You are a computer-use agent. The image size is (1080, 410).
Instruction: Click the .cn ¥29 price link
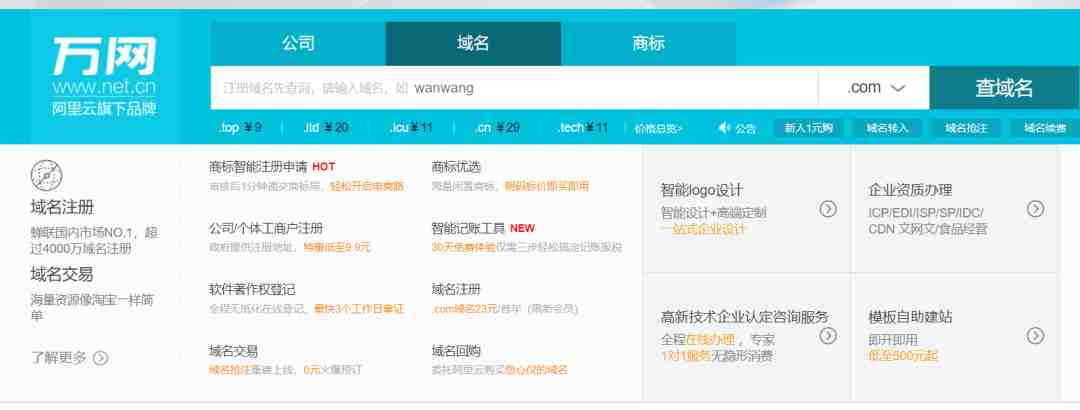pos(497,127)
